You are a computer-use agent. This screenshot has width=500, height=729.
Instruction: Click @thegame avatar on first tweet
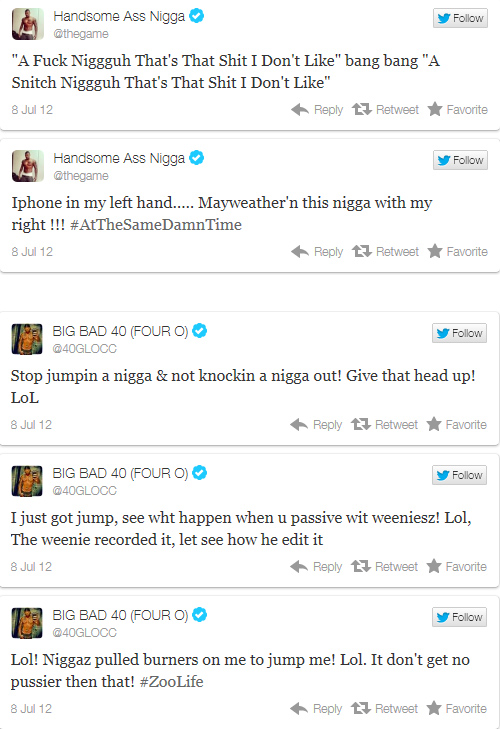(x=28, y=24)
